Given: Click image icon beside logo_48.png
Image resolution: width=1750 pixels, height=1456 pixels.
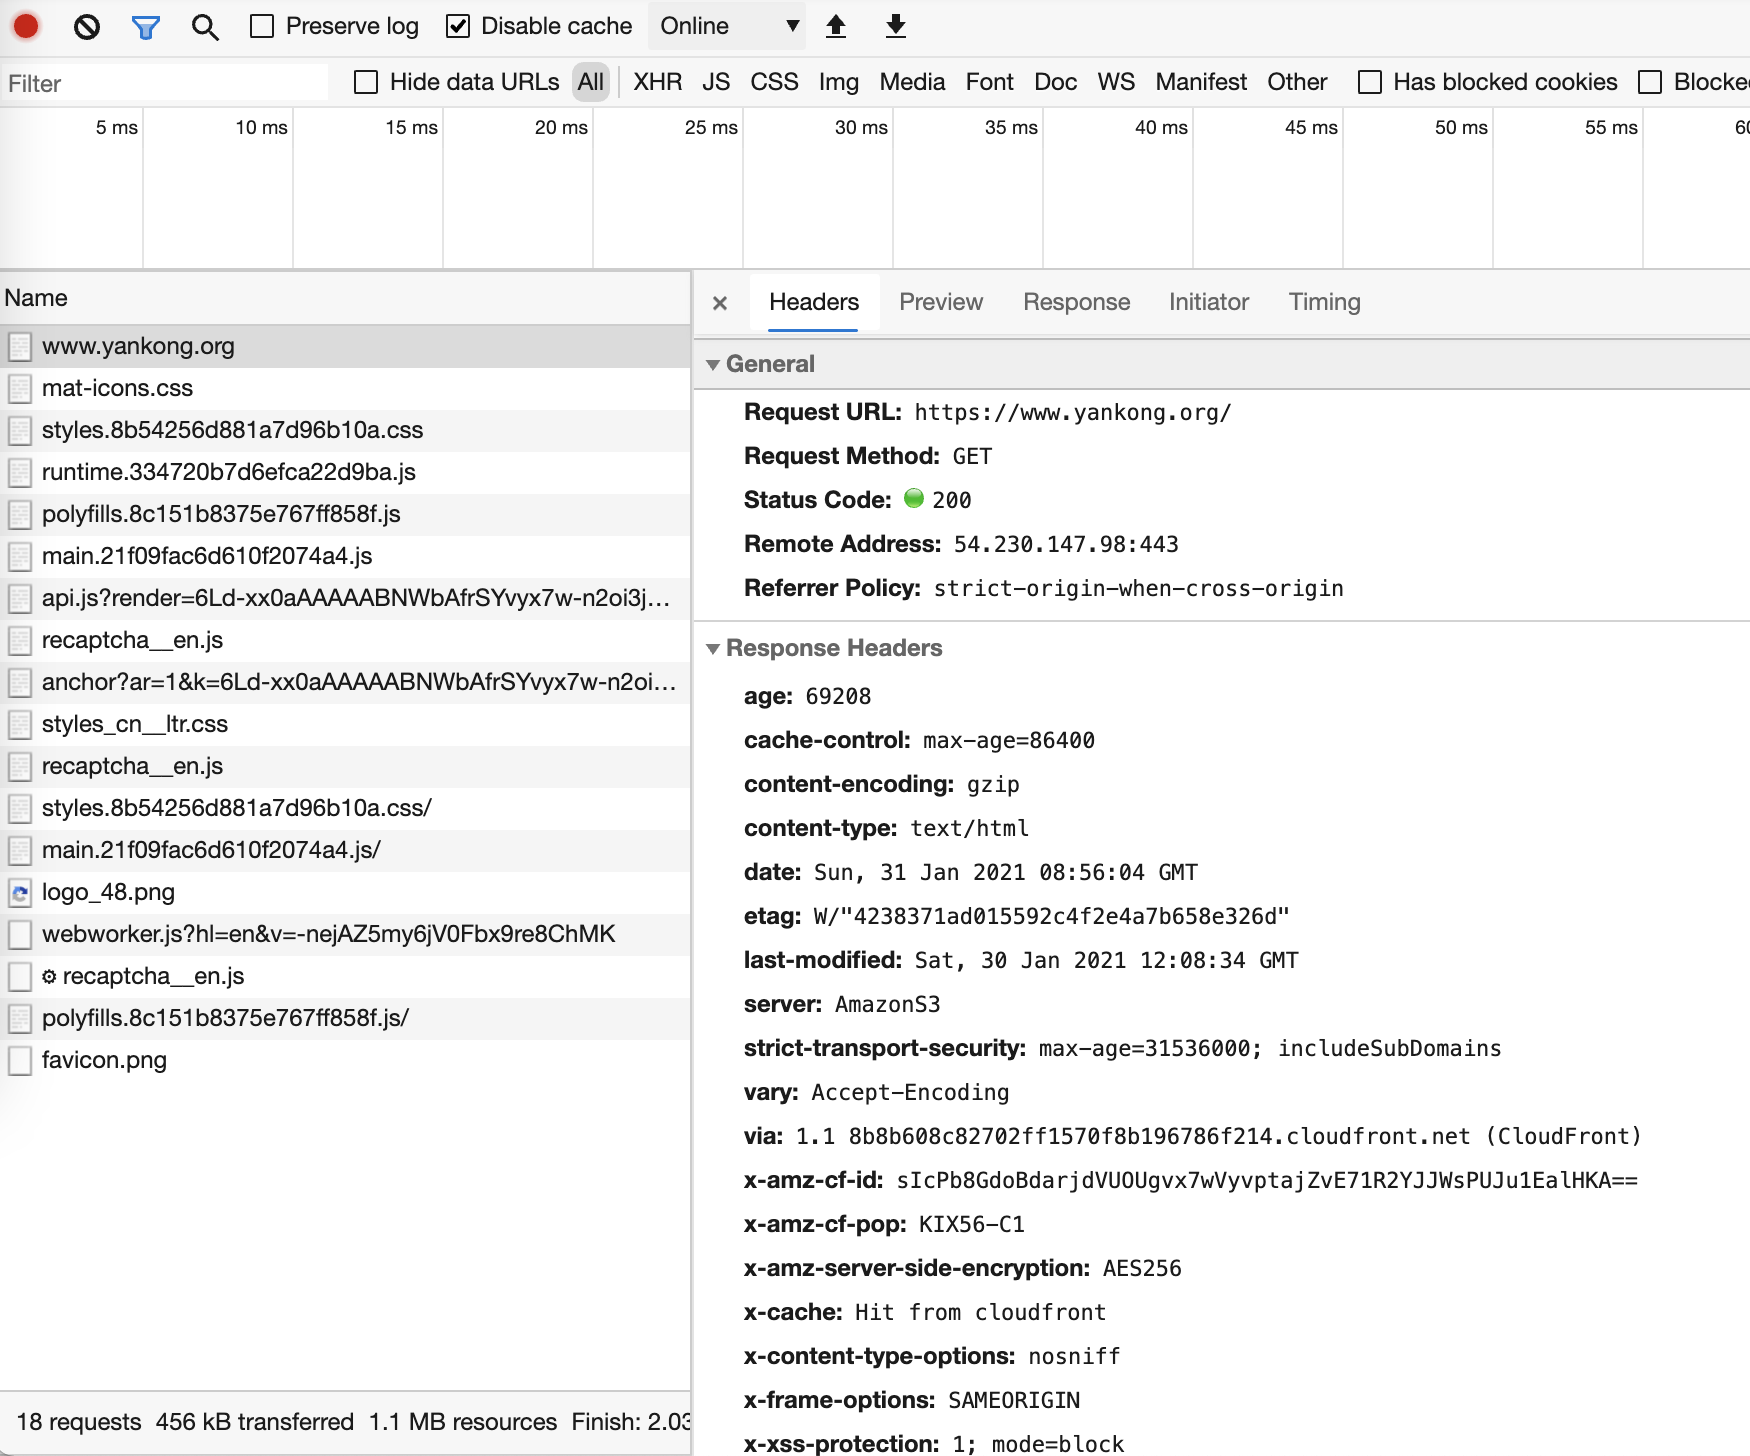Looking at the screenshot, I should click(19, 893).
